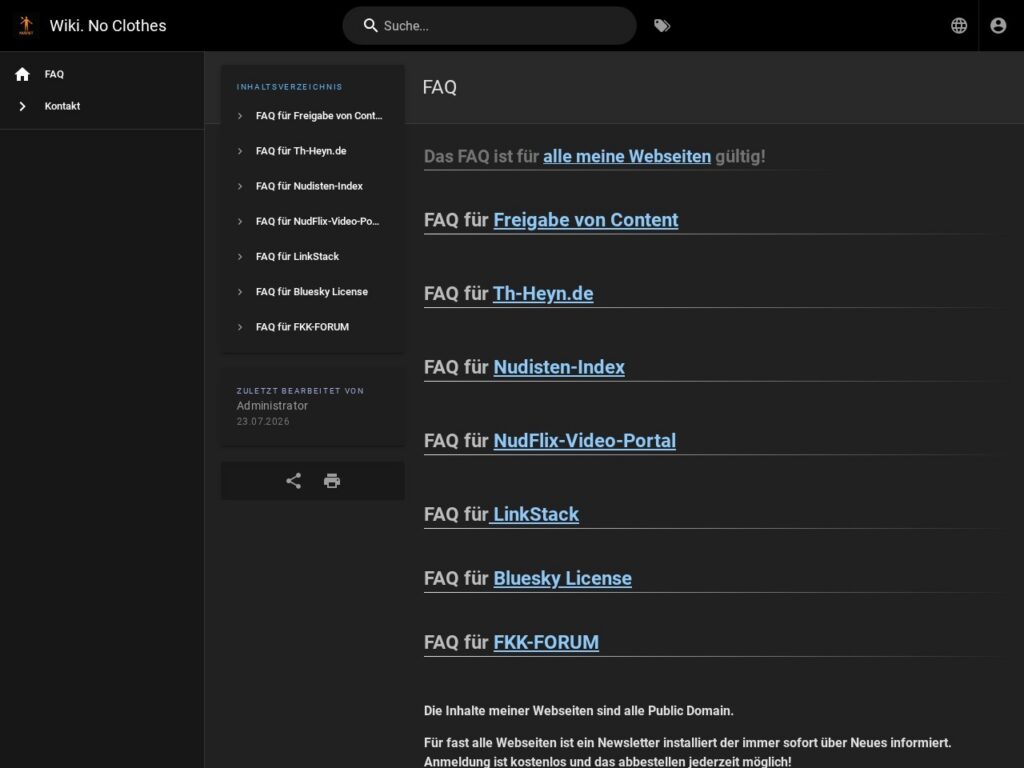Open the Kontakt sidebar menu item
Screen dimensions: 1024x768
[102, 106]
